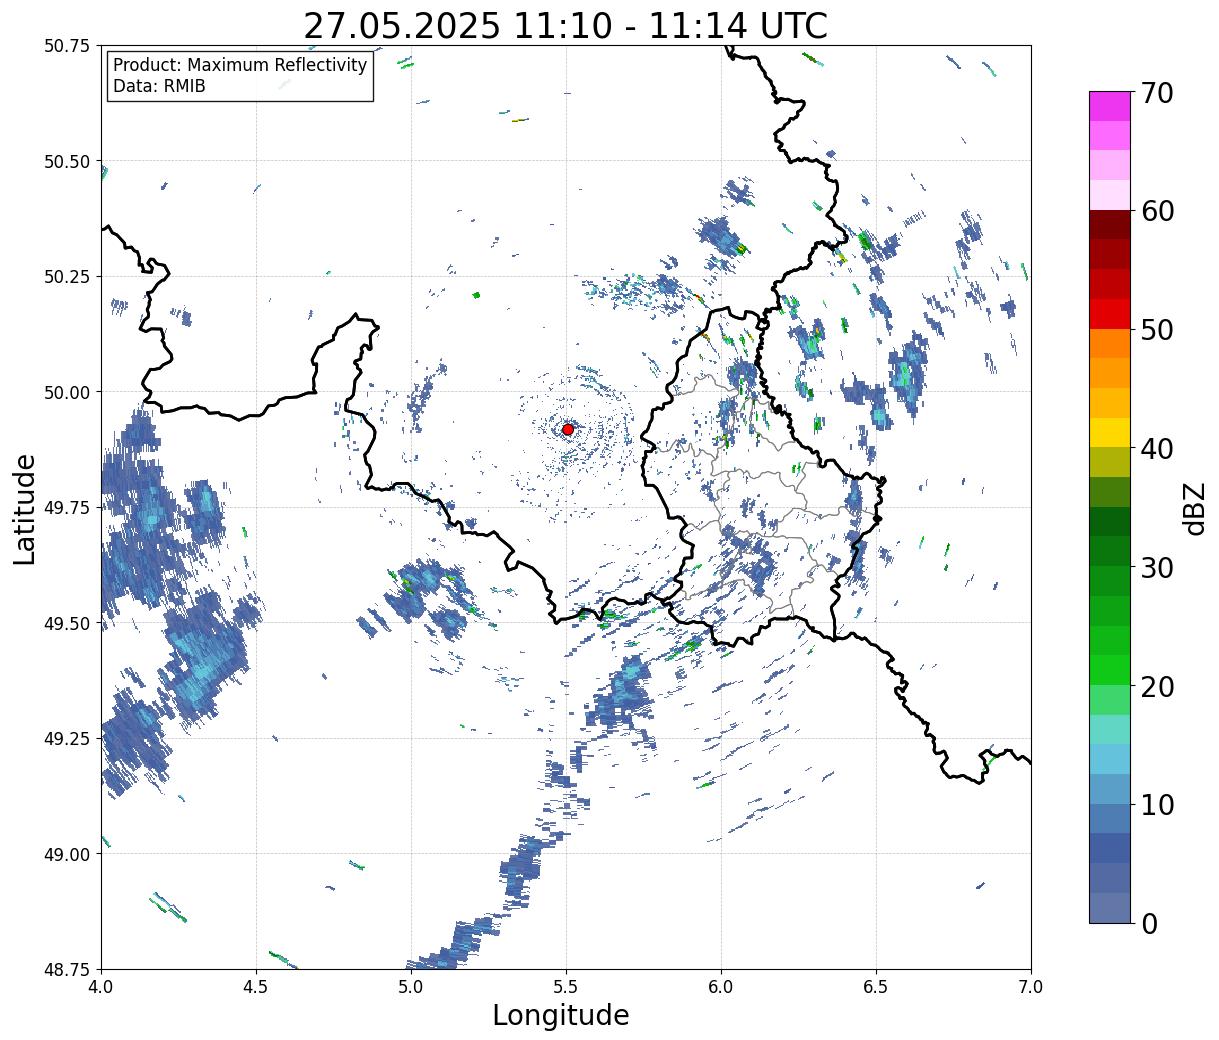This screenshot has width=1219, height=1040.
Task: Click the latitude tick label 50.00
Action: pyautogui.click(x=67, y=392)
